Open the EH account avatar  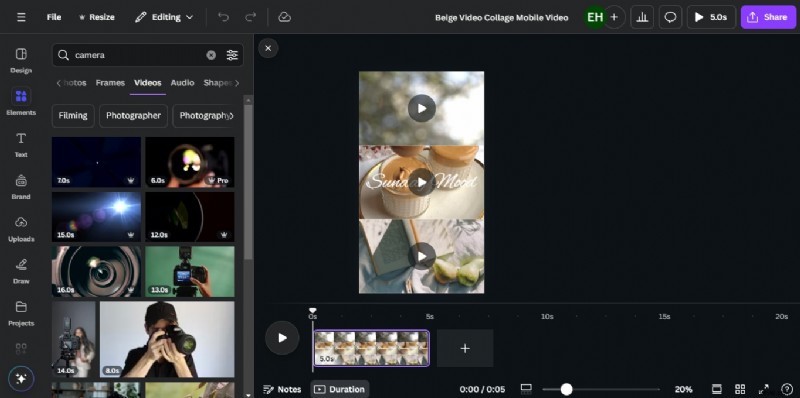coord(595,17)
